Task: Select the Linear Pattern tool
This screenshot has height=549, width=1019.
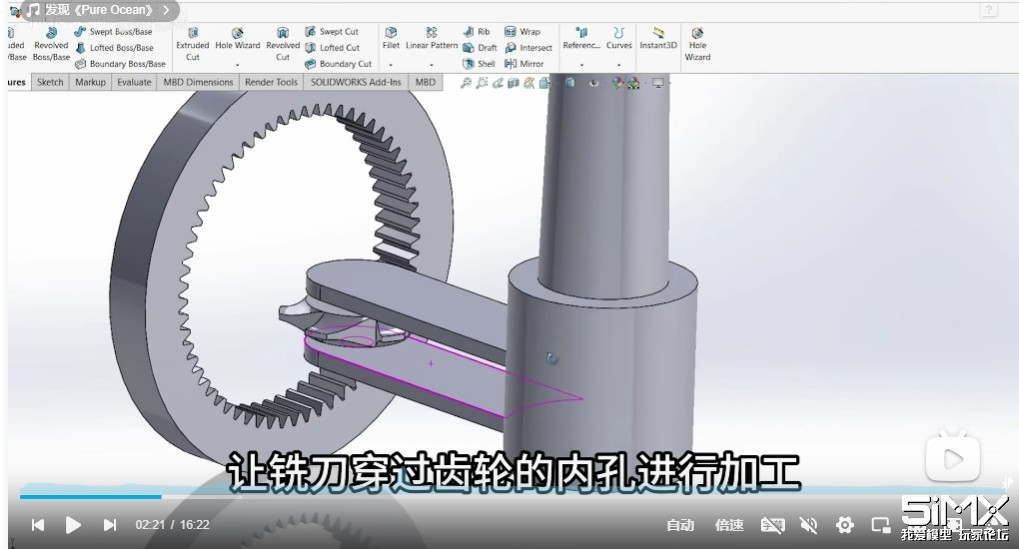Action: pyautogui.click(x=432, y=38)
